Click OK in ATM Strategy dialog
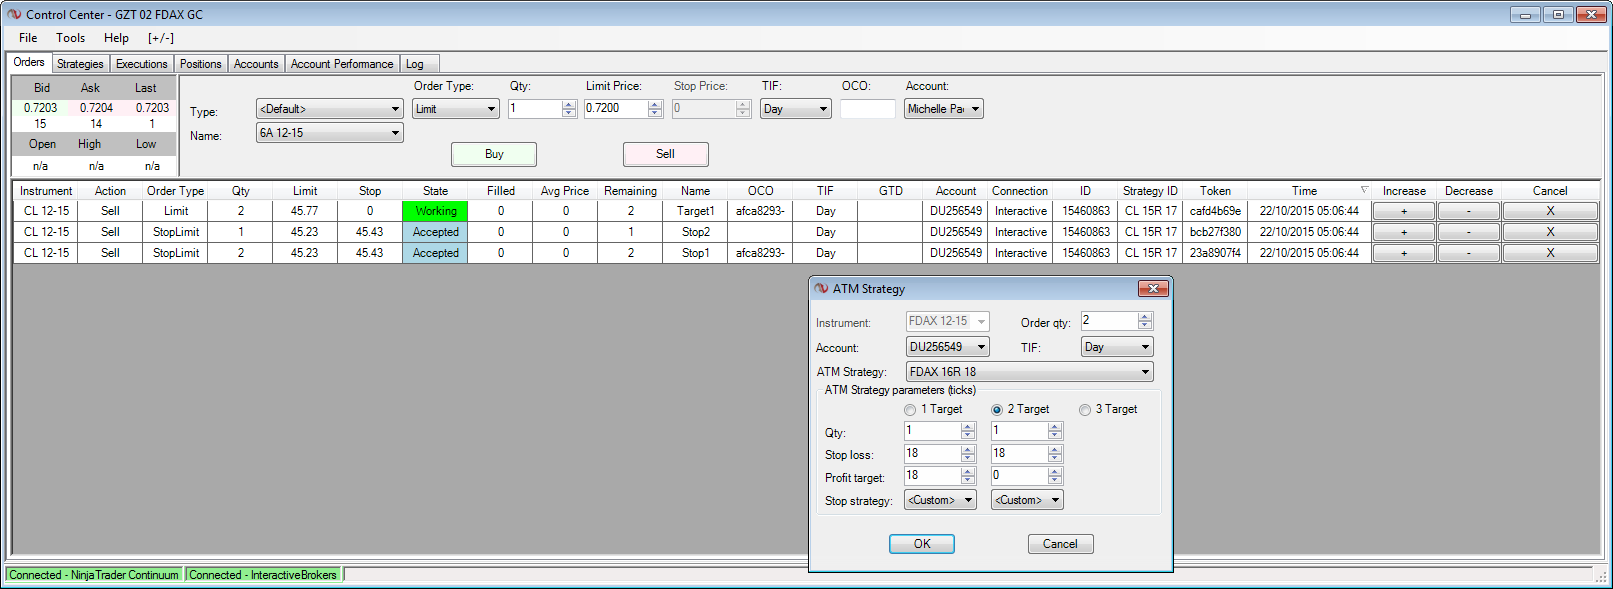This screenshot has width=1613, height=589. pos(922,544)
